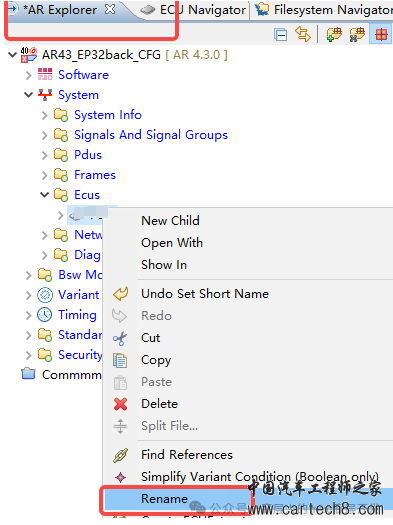Select the Signals And Signal Groups label

pos(151,135)
